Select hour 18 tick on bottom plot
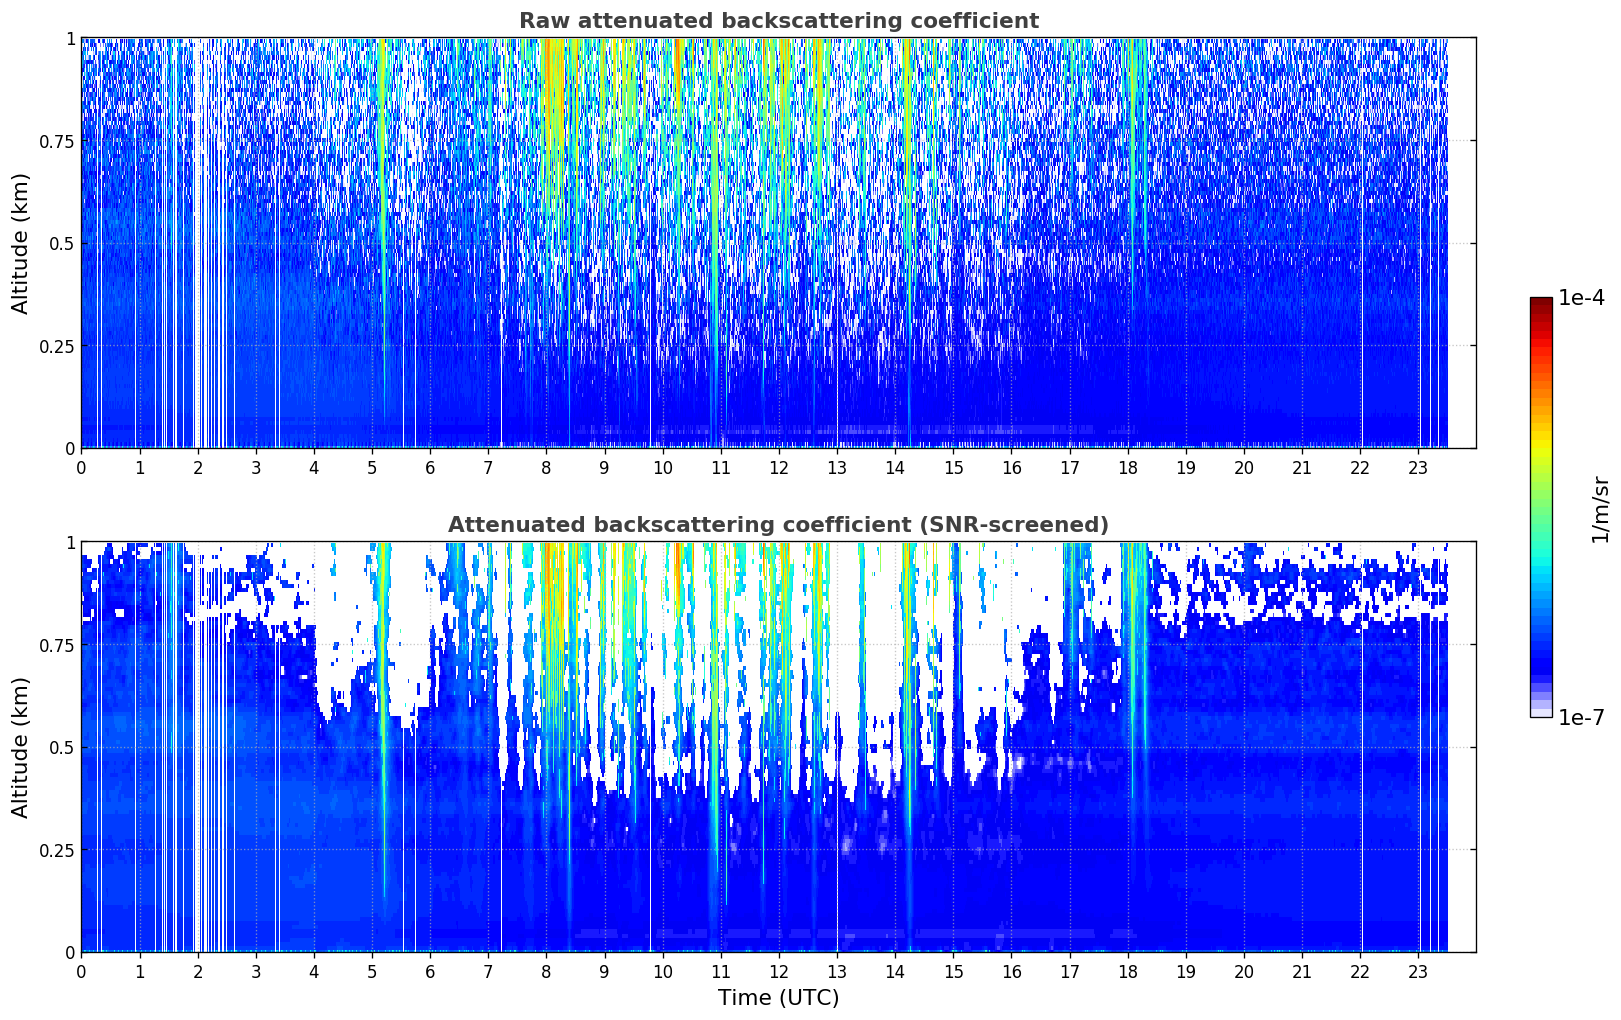This screenshot has width=1621, height=1020. 1128,971
